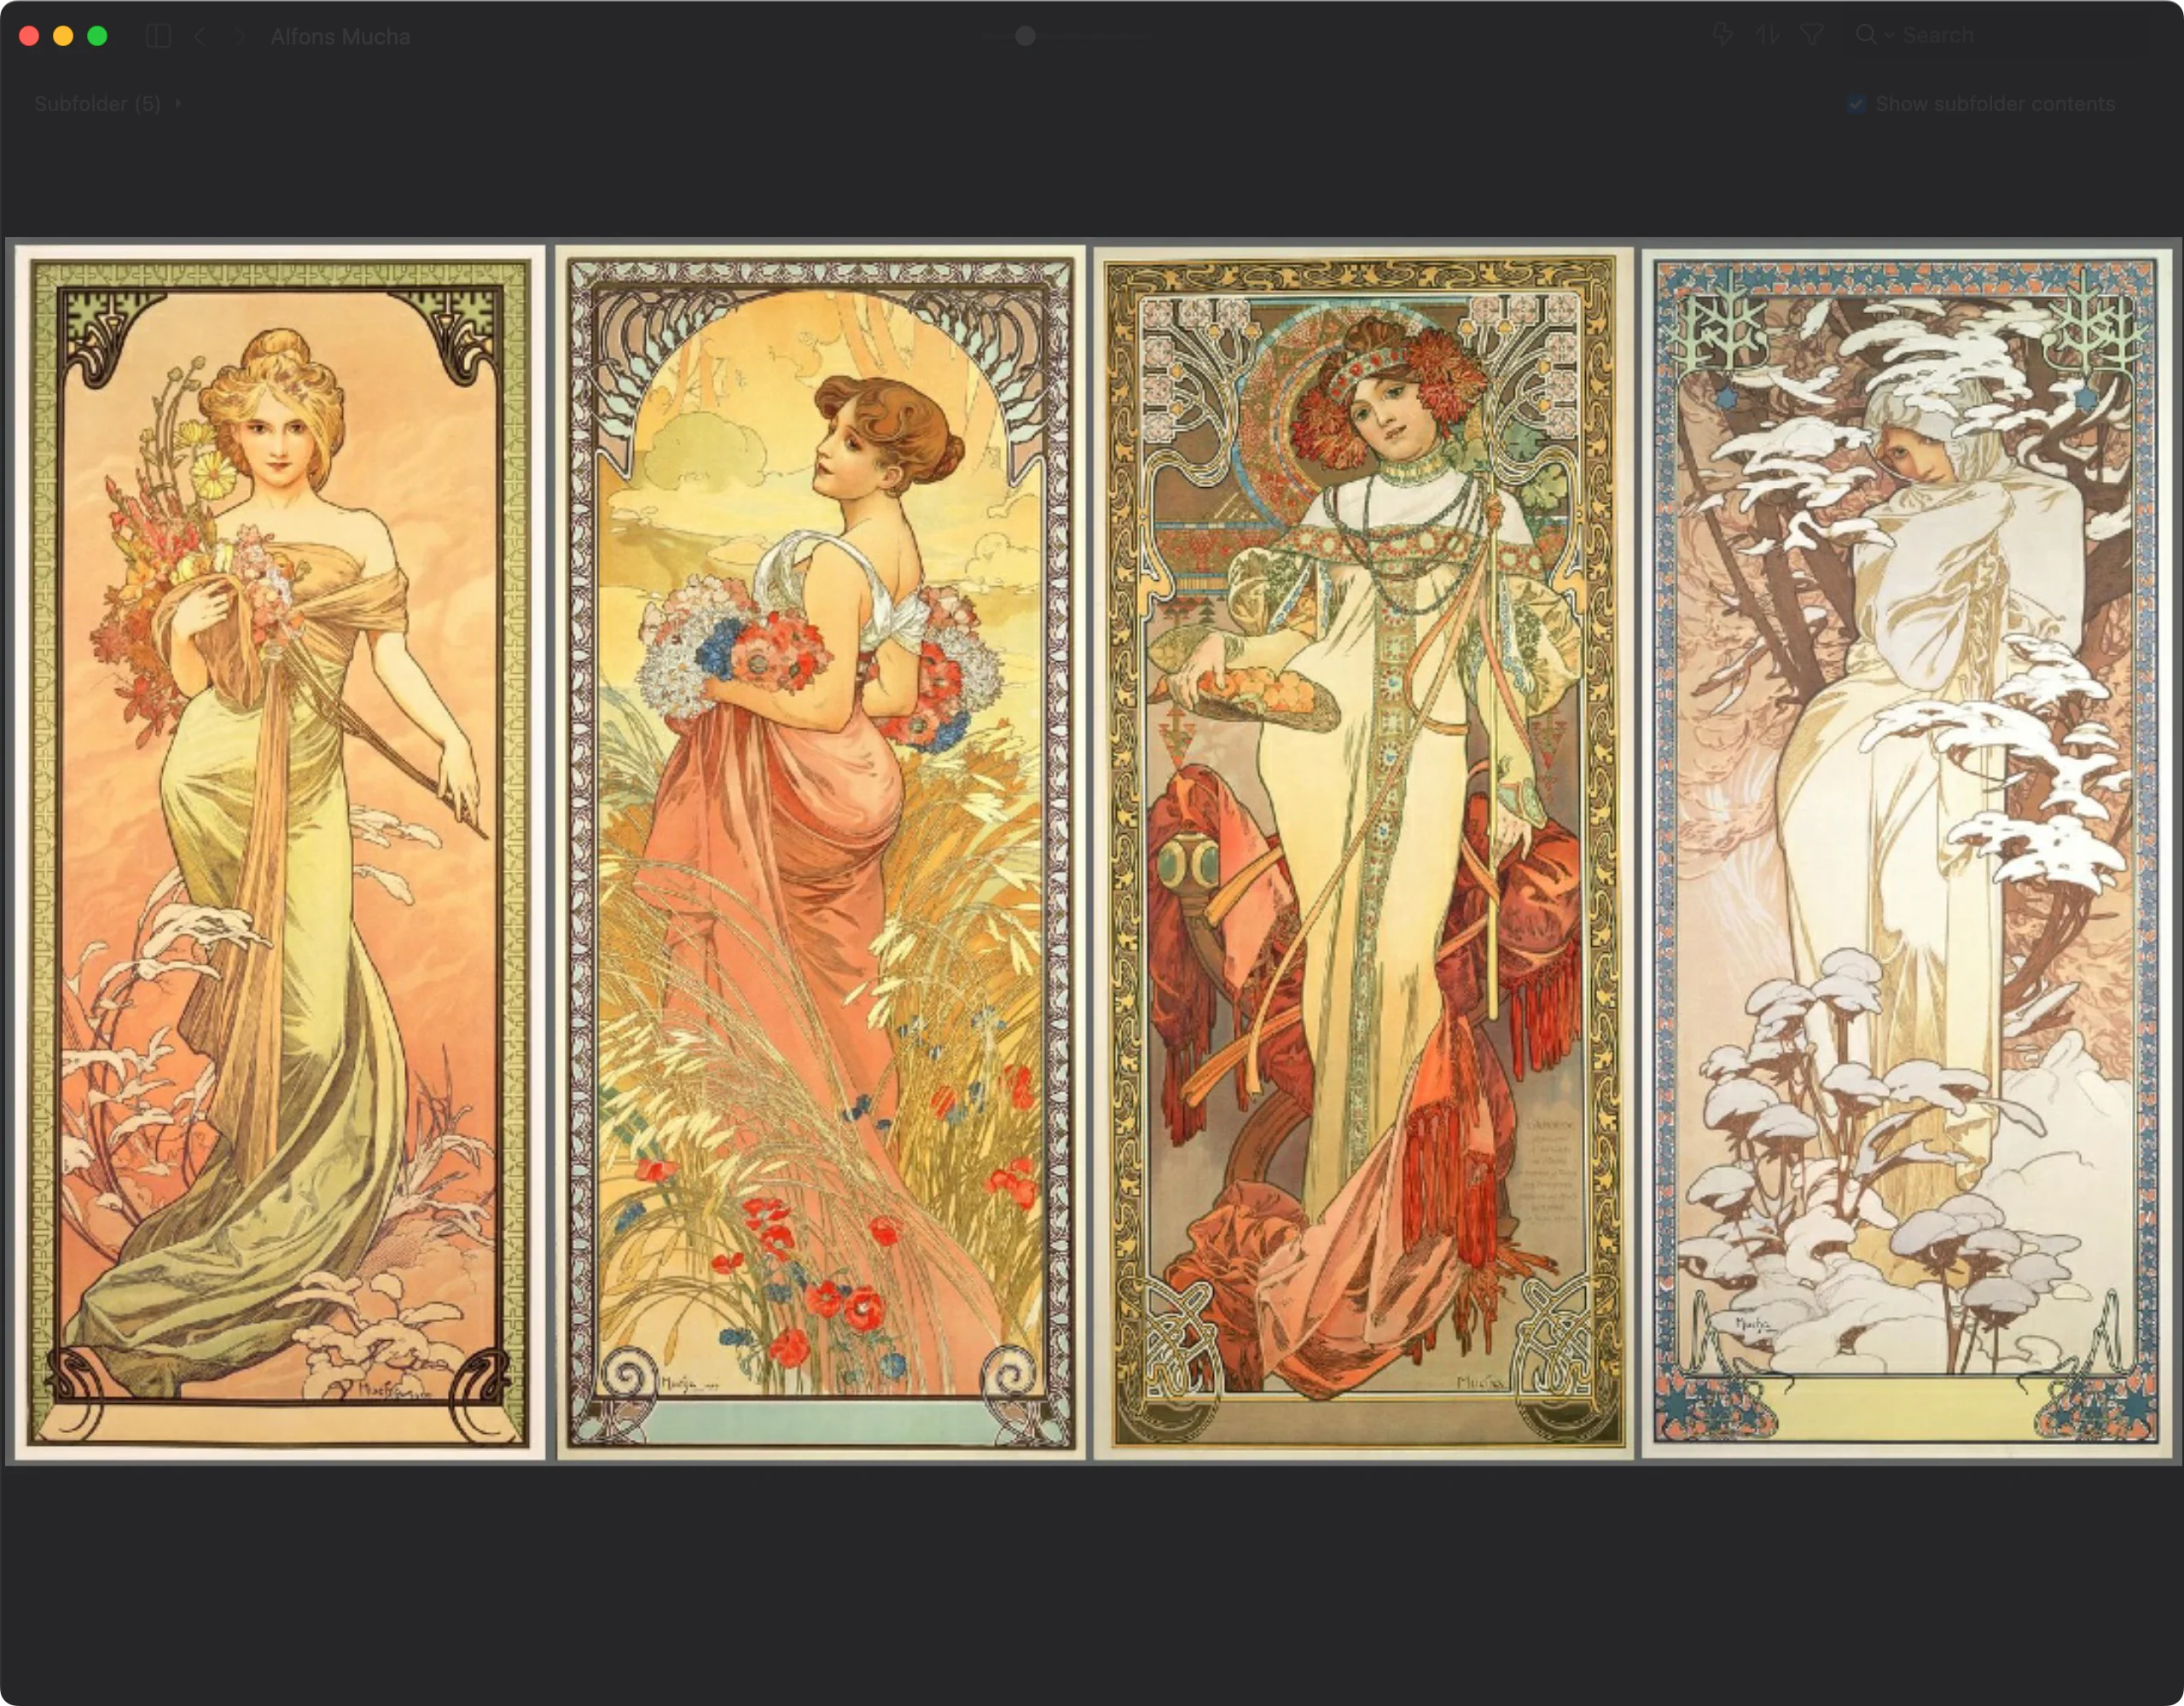
Task: Click the Alfons Mucha folder title
Action: click(x=340, y=37)
